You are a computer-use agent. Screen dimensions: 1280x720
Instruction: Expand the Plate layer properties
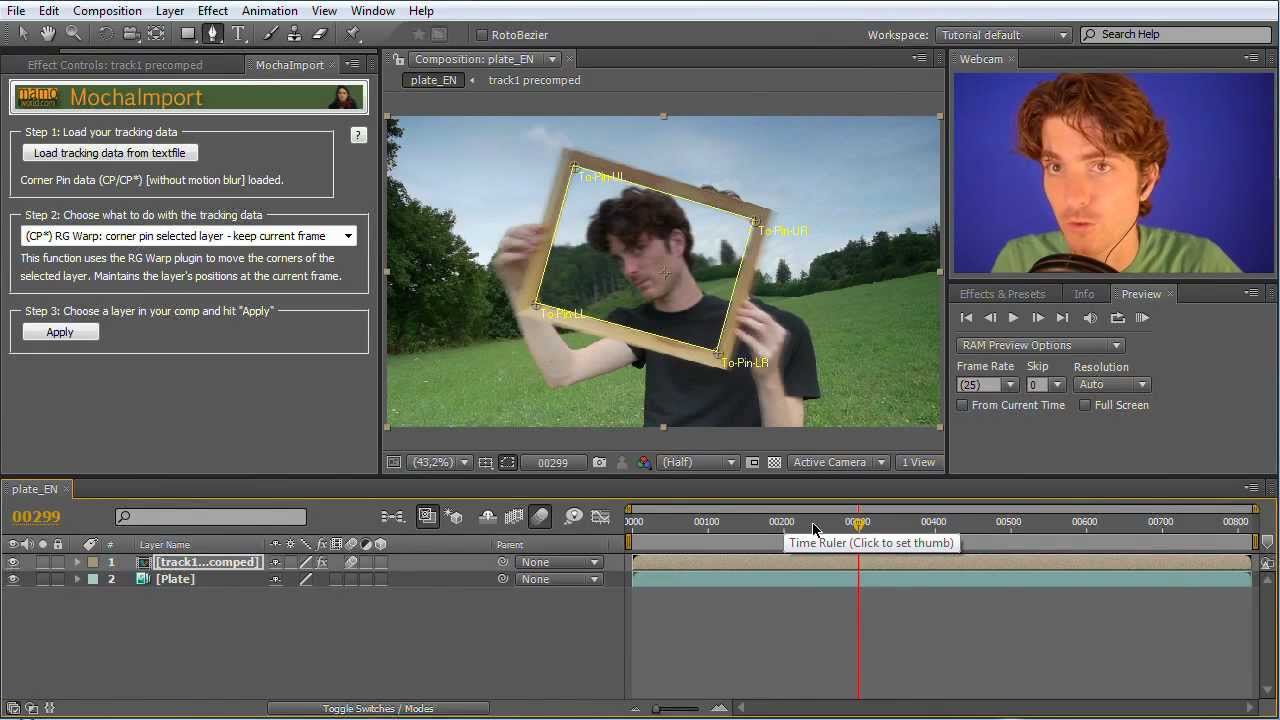coord(77,579)
